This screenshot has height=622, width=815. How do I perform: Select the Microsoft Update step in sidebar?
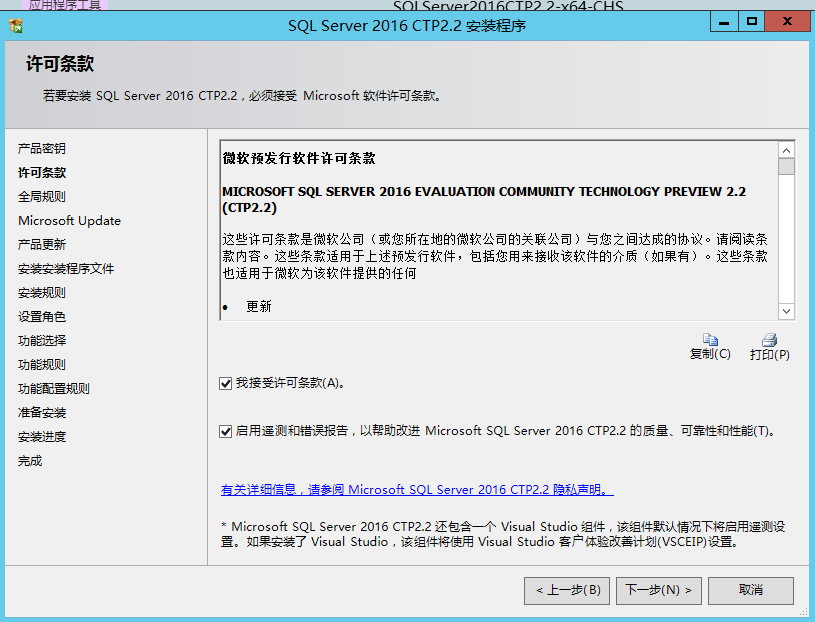(x=69, y=221)
